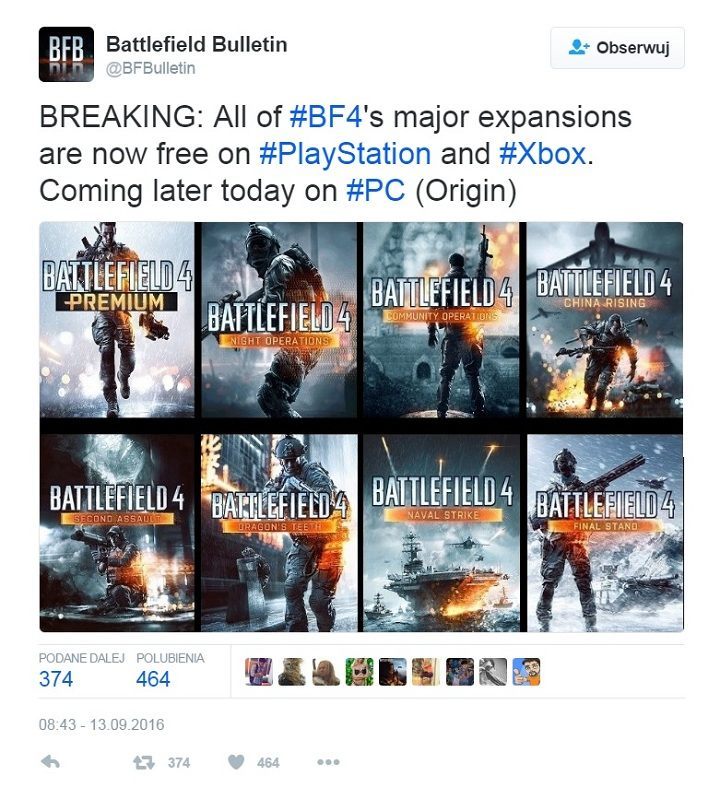
Task: Click the retweet icon
Action: tap(144, 762)
